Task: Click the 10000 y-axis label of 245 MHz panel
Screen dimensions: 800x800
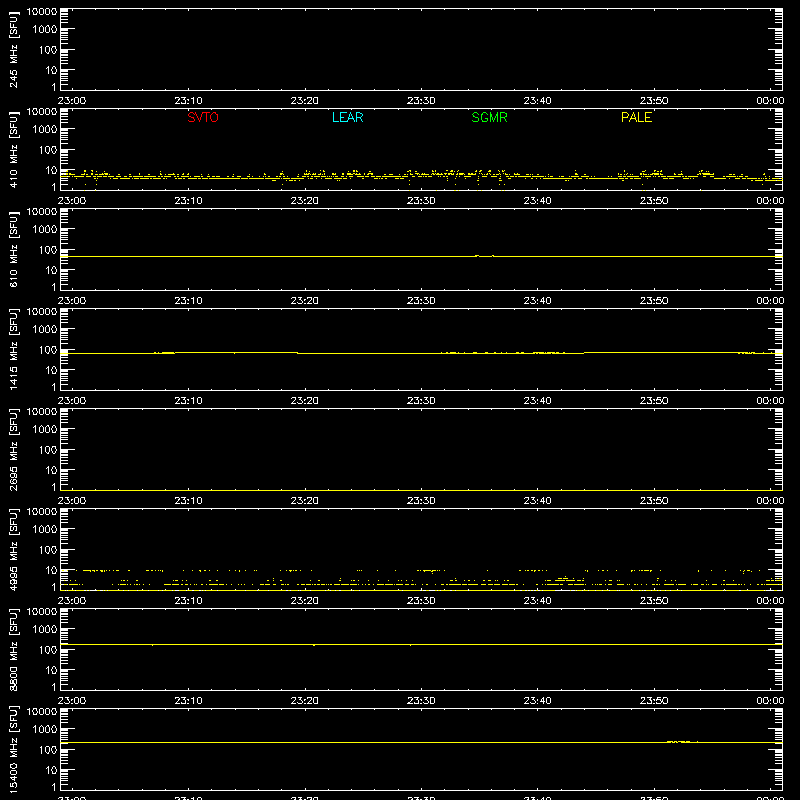Action: point(42,12)
